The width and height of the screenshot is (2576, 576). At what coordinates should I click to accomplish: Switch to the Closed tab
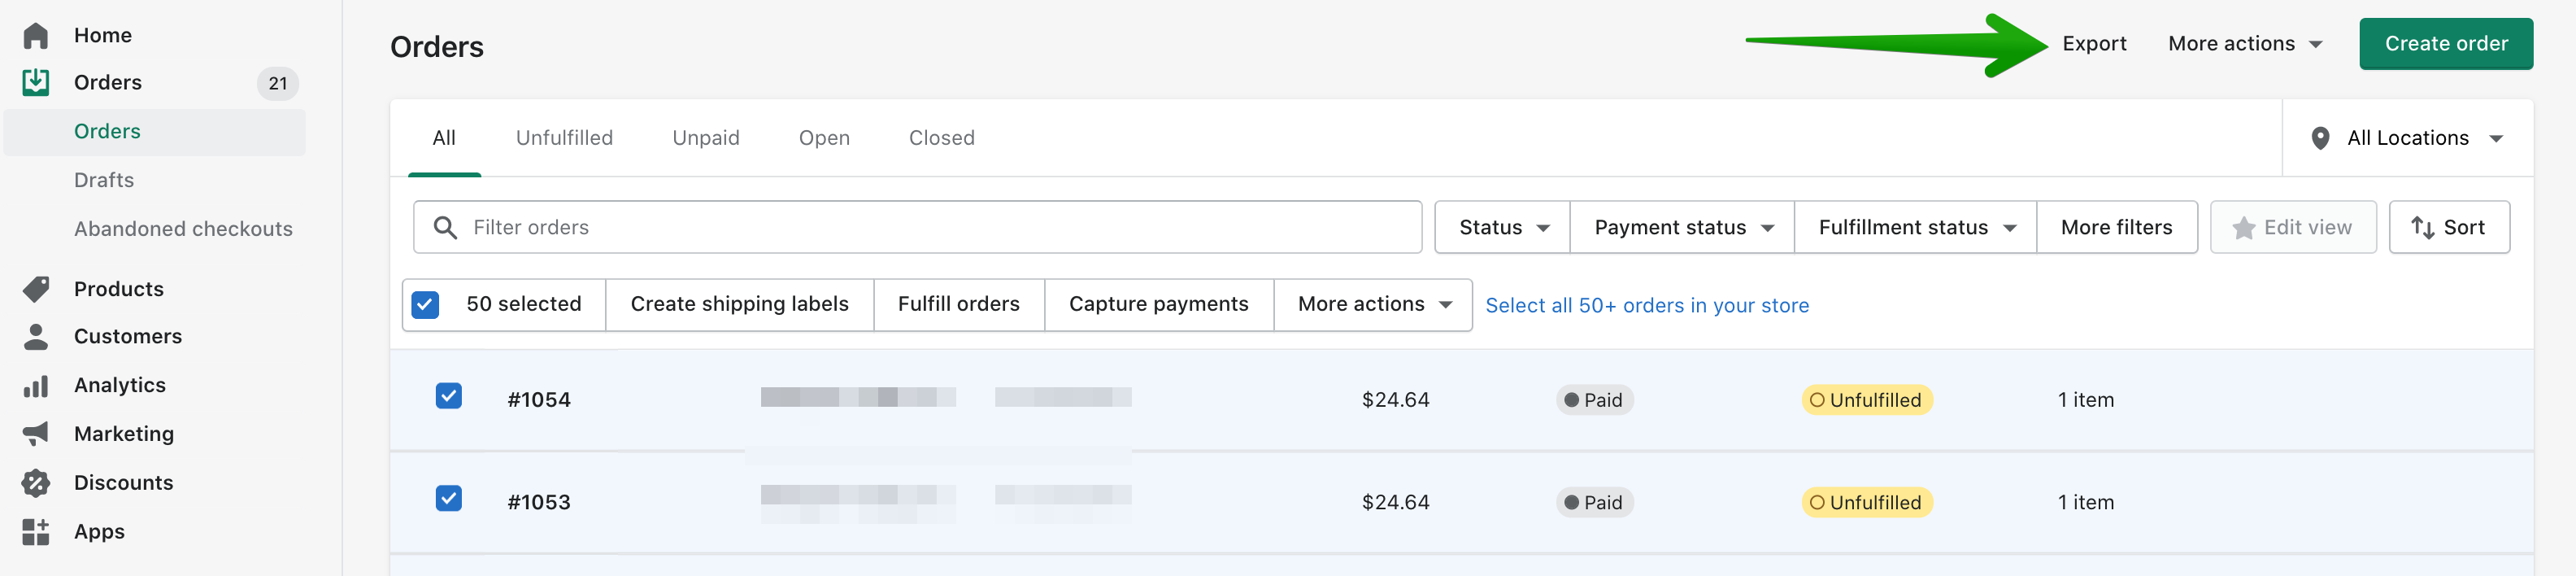pos(941,138)
